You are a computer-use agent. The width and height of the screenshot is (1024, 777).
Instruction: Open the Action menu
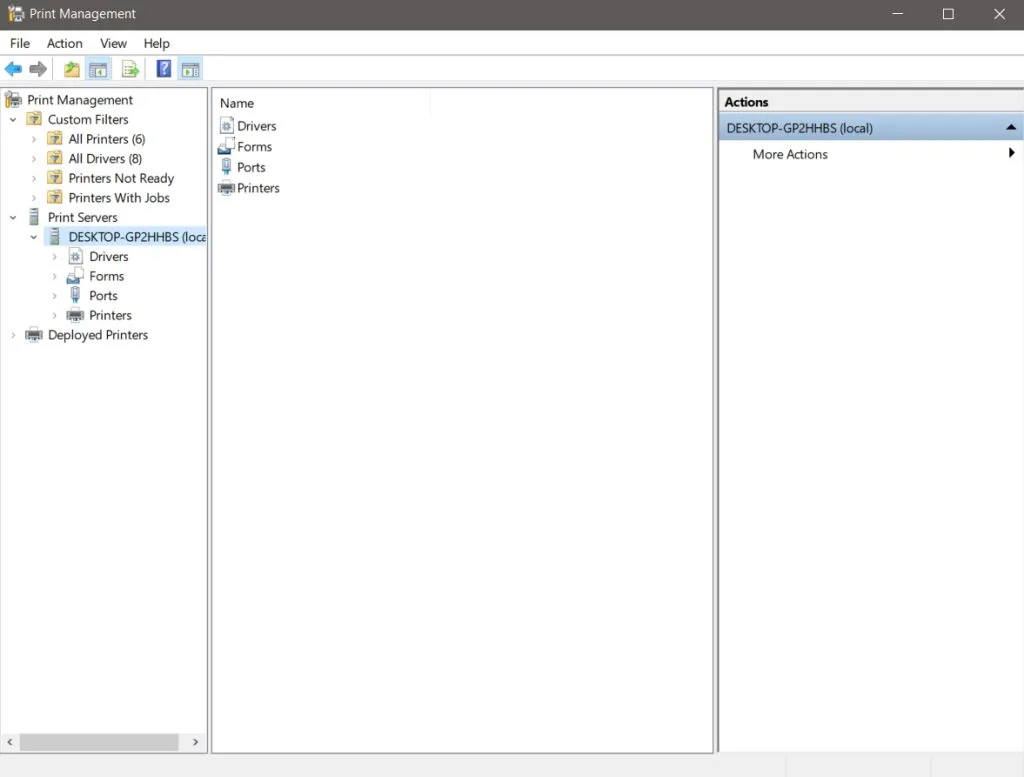65,43
